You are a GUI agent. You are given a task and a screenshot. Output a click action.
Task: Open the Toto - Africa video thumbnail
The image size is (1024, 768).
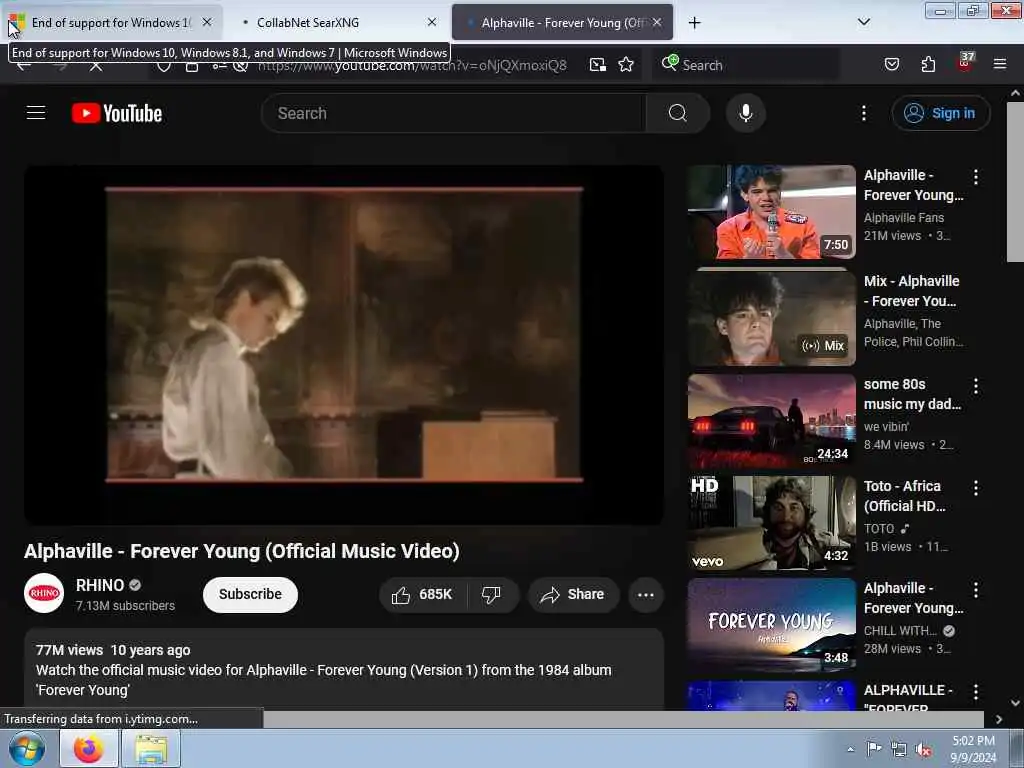click(x=771, y=523)
